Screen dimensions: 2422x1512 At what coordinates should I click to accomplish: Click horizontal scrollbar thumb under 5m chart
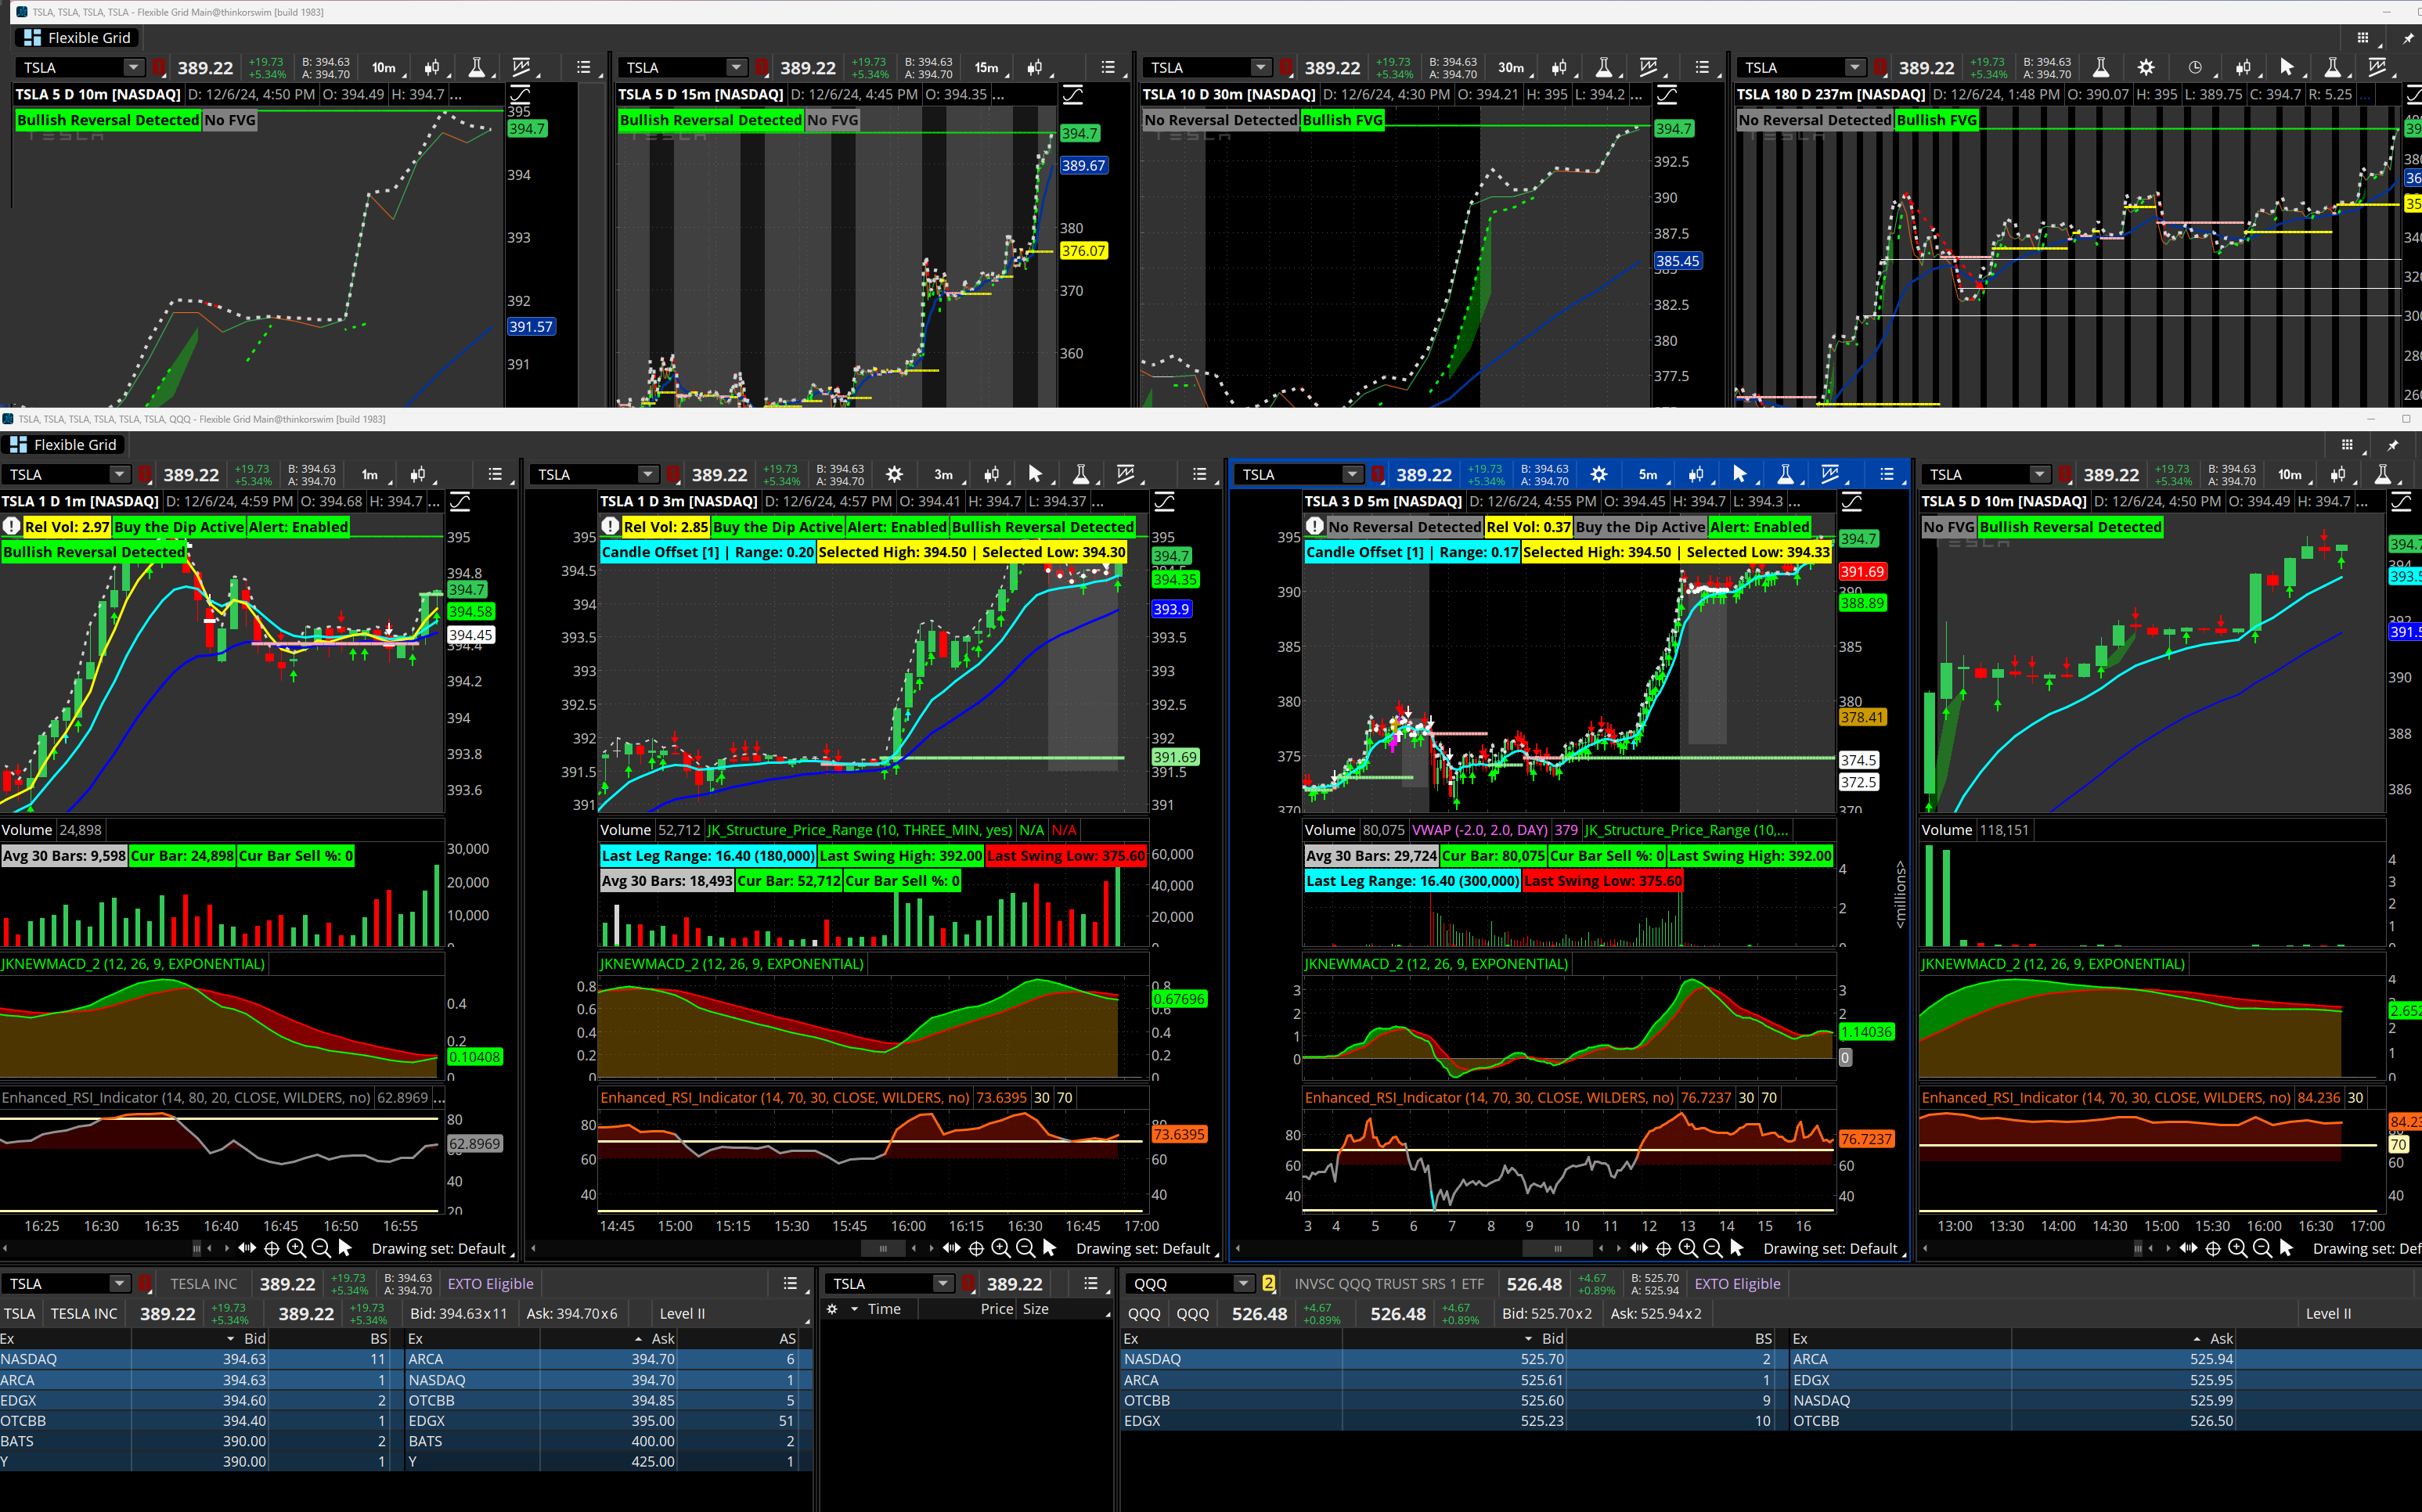click(1557, 1248)
